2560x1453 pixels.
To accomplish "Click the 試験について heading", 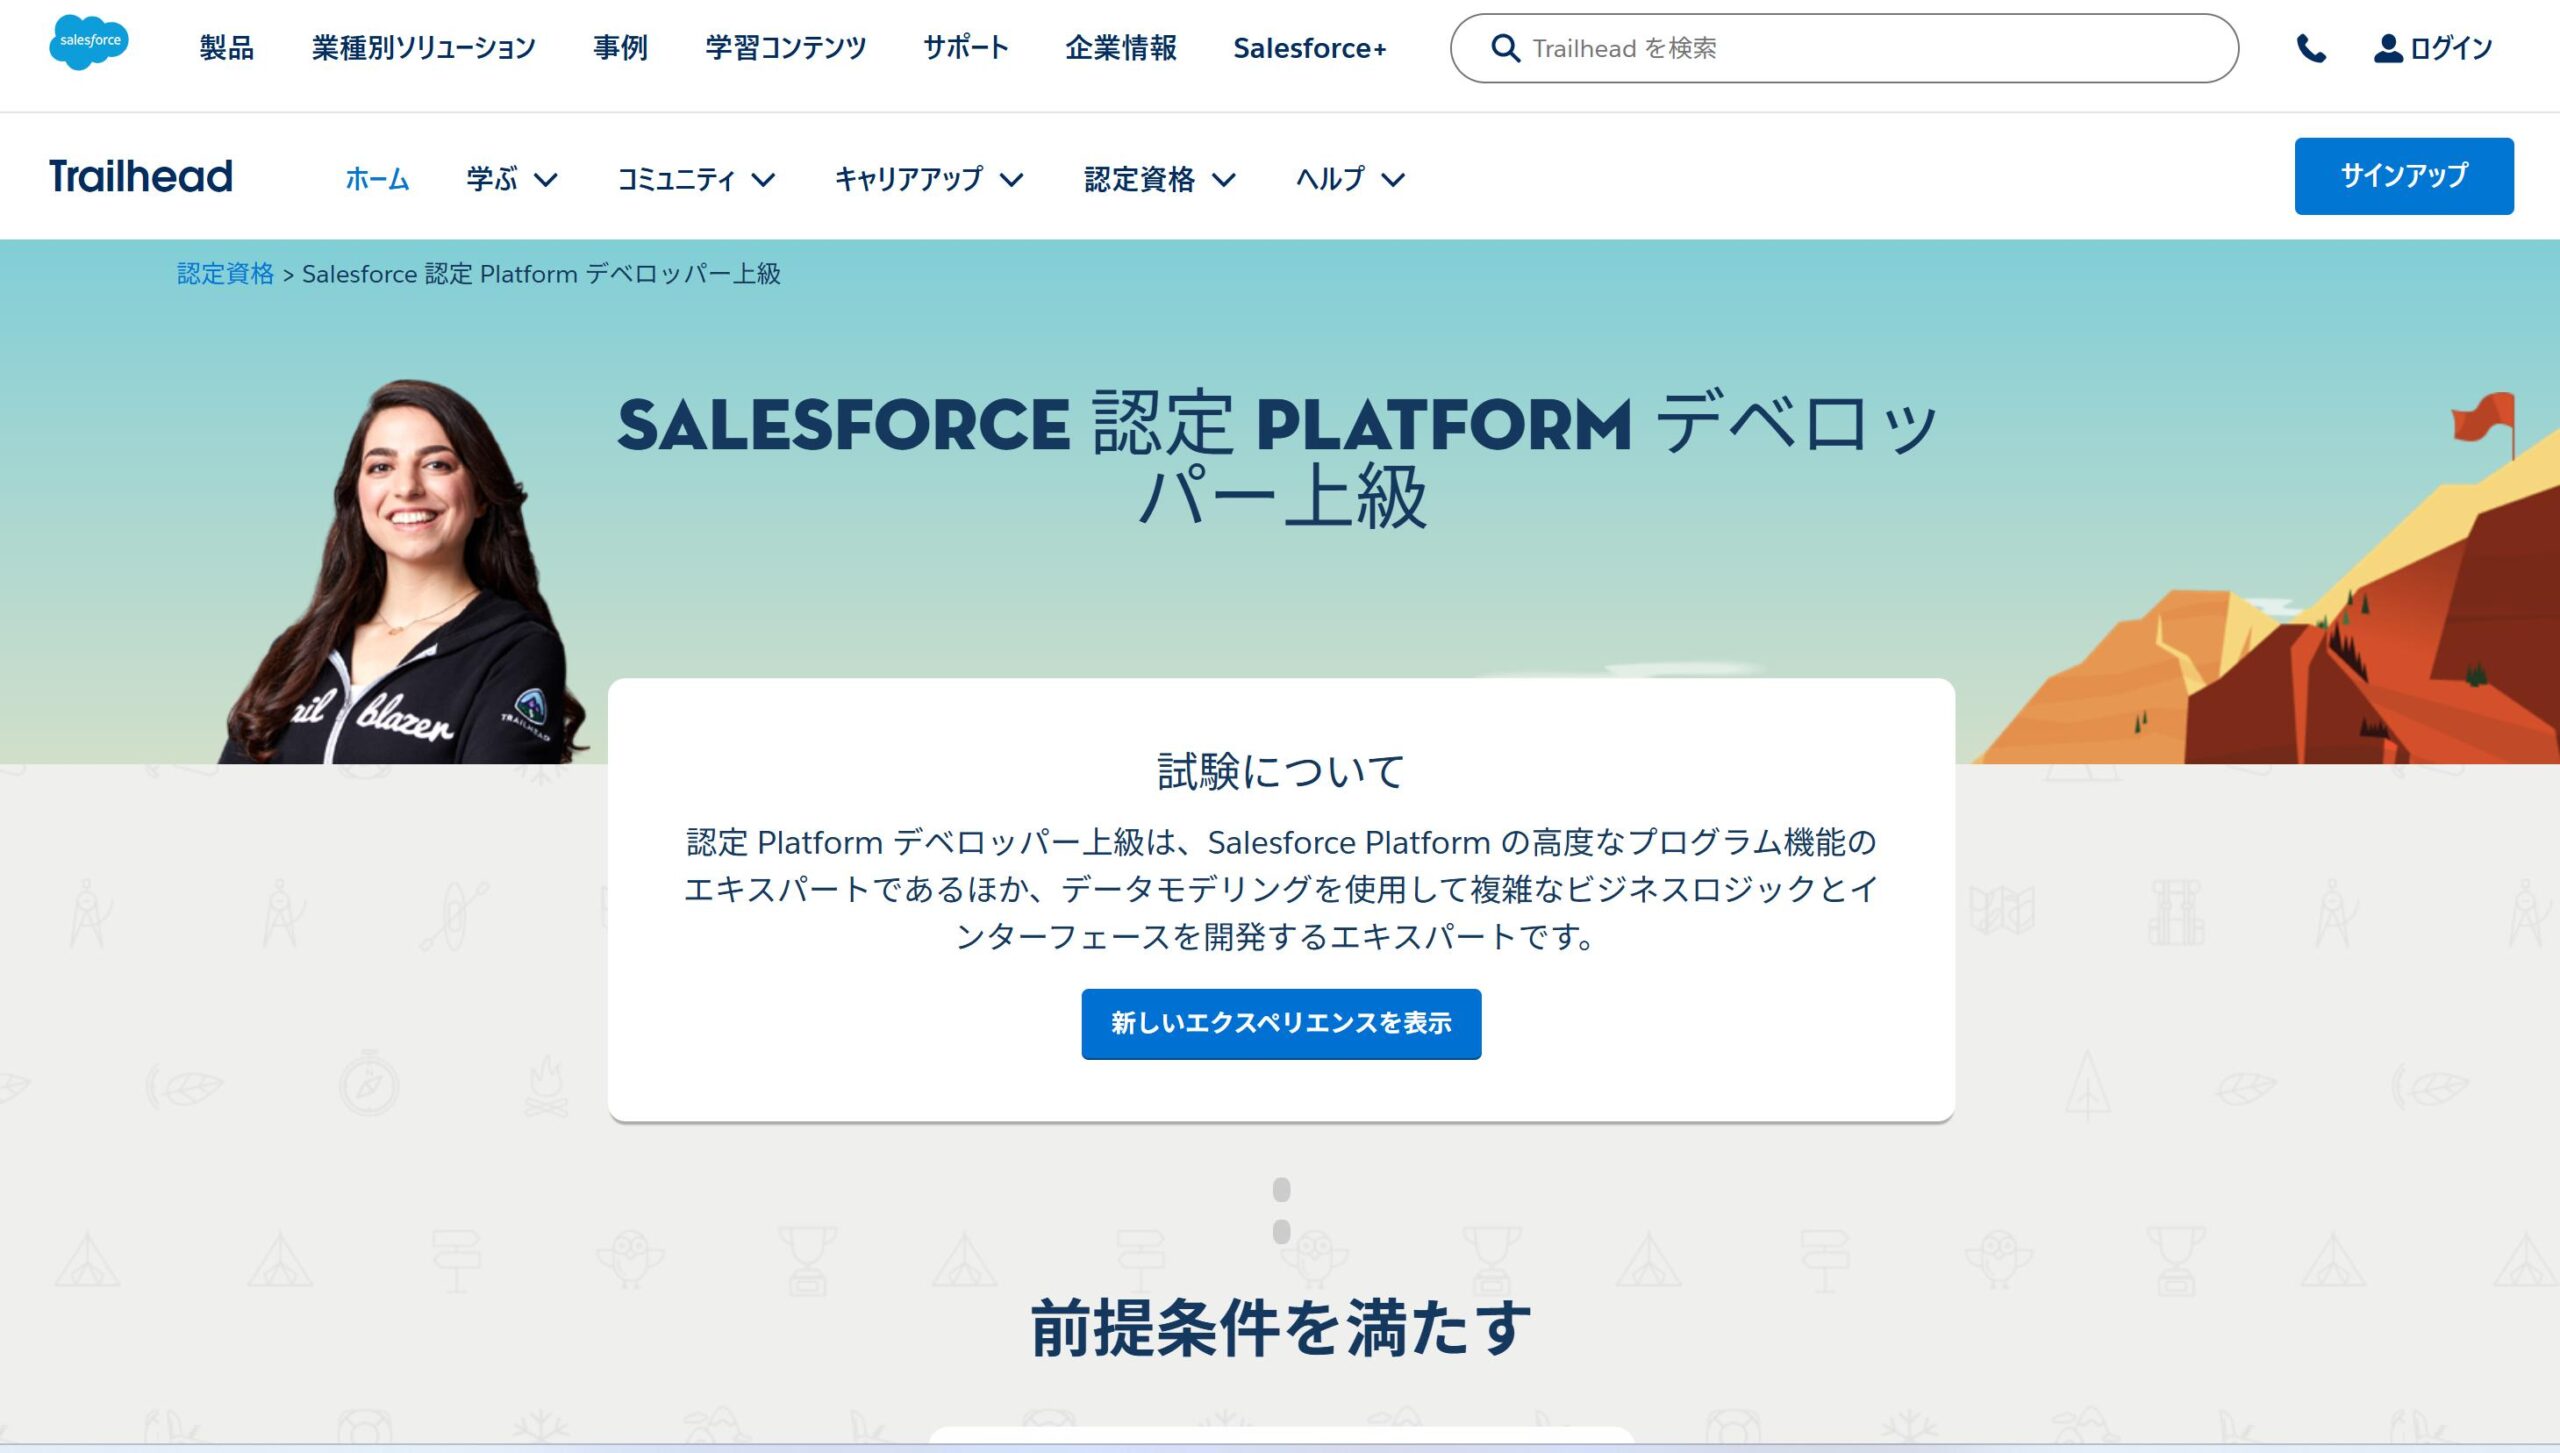I will tap(1281, 772).
